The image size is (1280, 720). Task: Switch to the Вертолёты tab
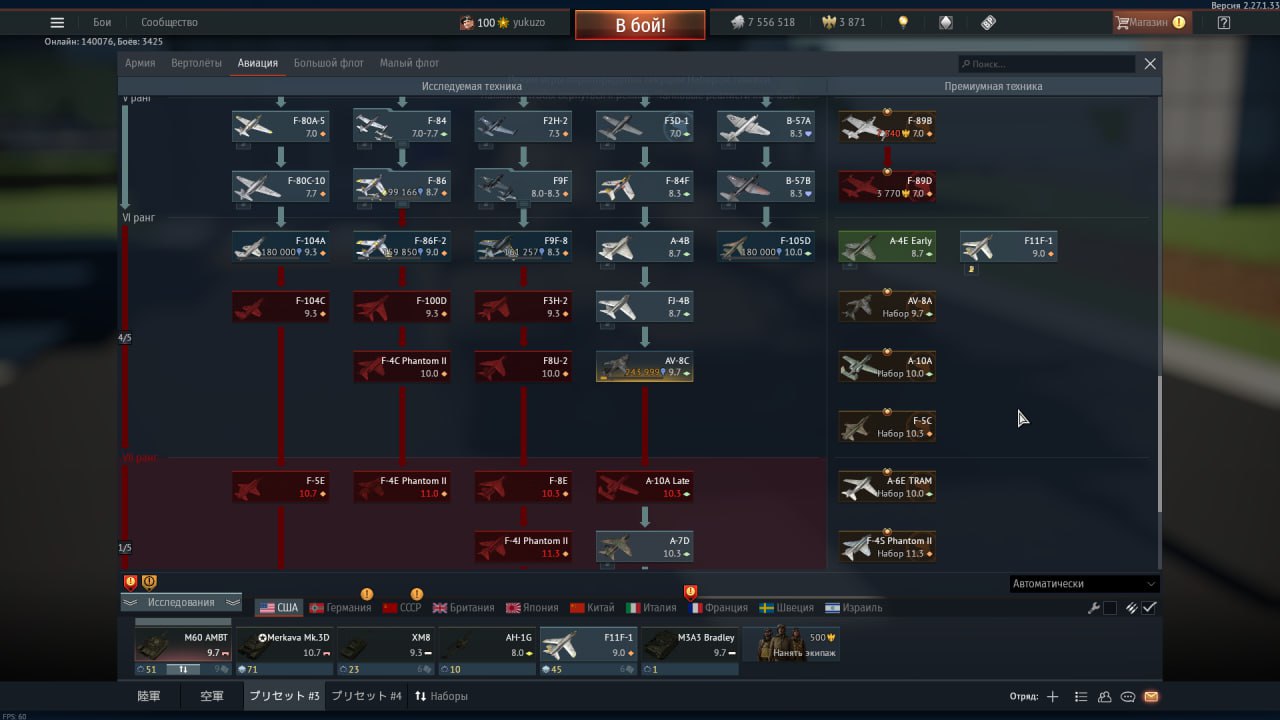point(196,63)
